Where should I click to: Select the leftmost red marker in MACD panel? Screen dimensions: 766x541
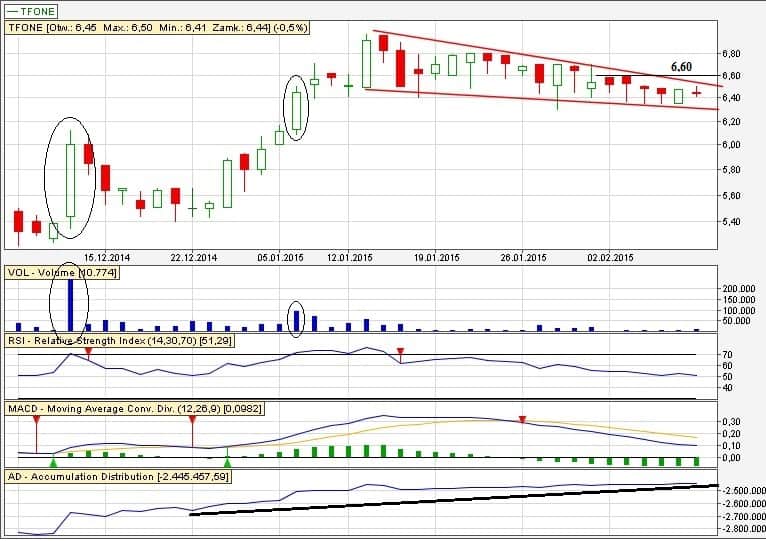point(36,419)
